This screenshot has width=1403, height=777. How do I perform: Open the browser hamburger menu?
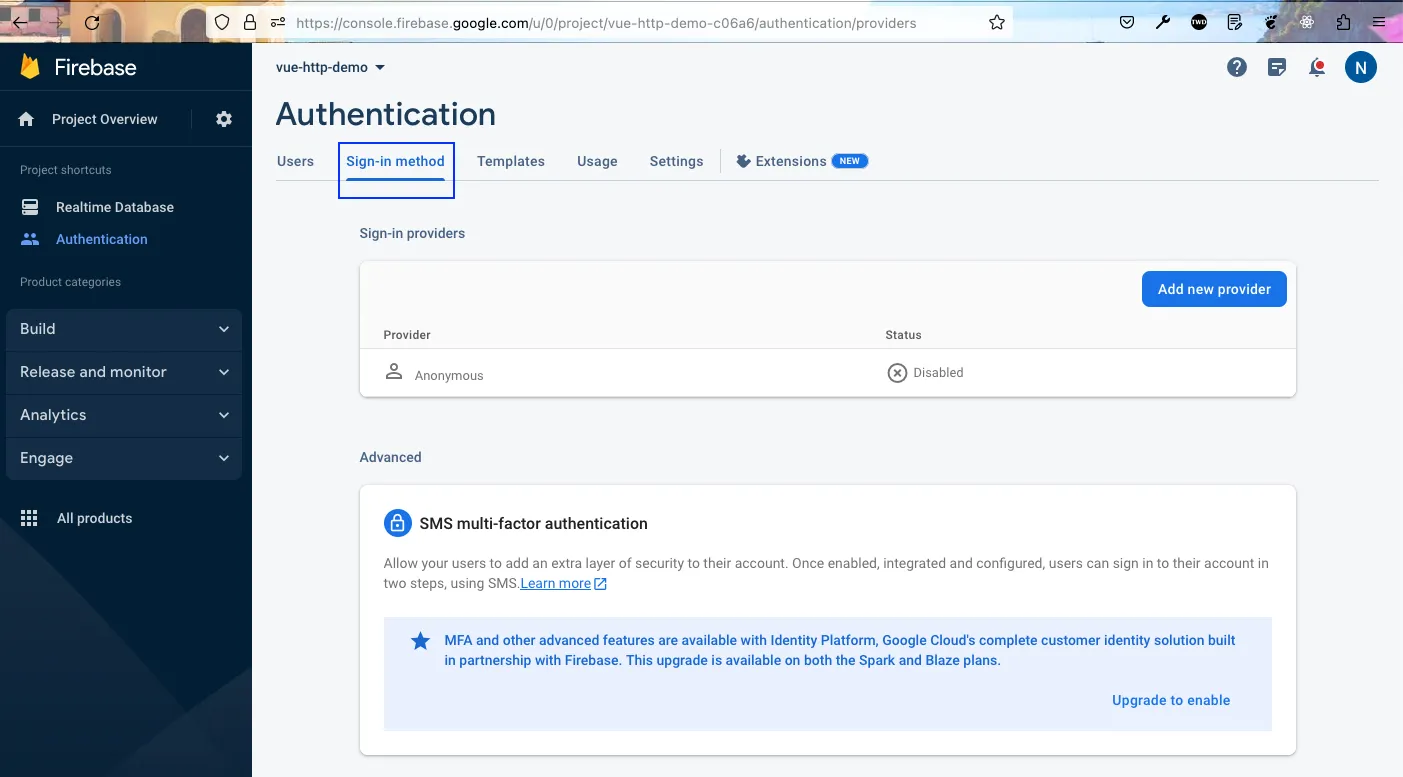click(x=1379, y=22)
